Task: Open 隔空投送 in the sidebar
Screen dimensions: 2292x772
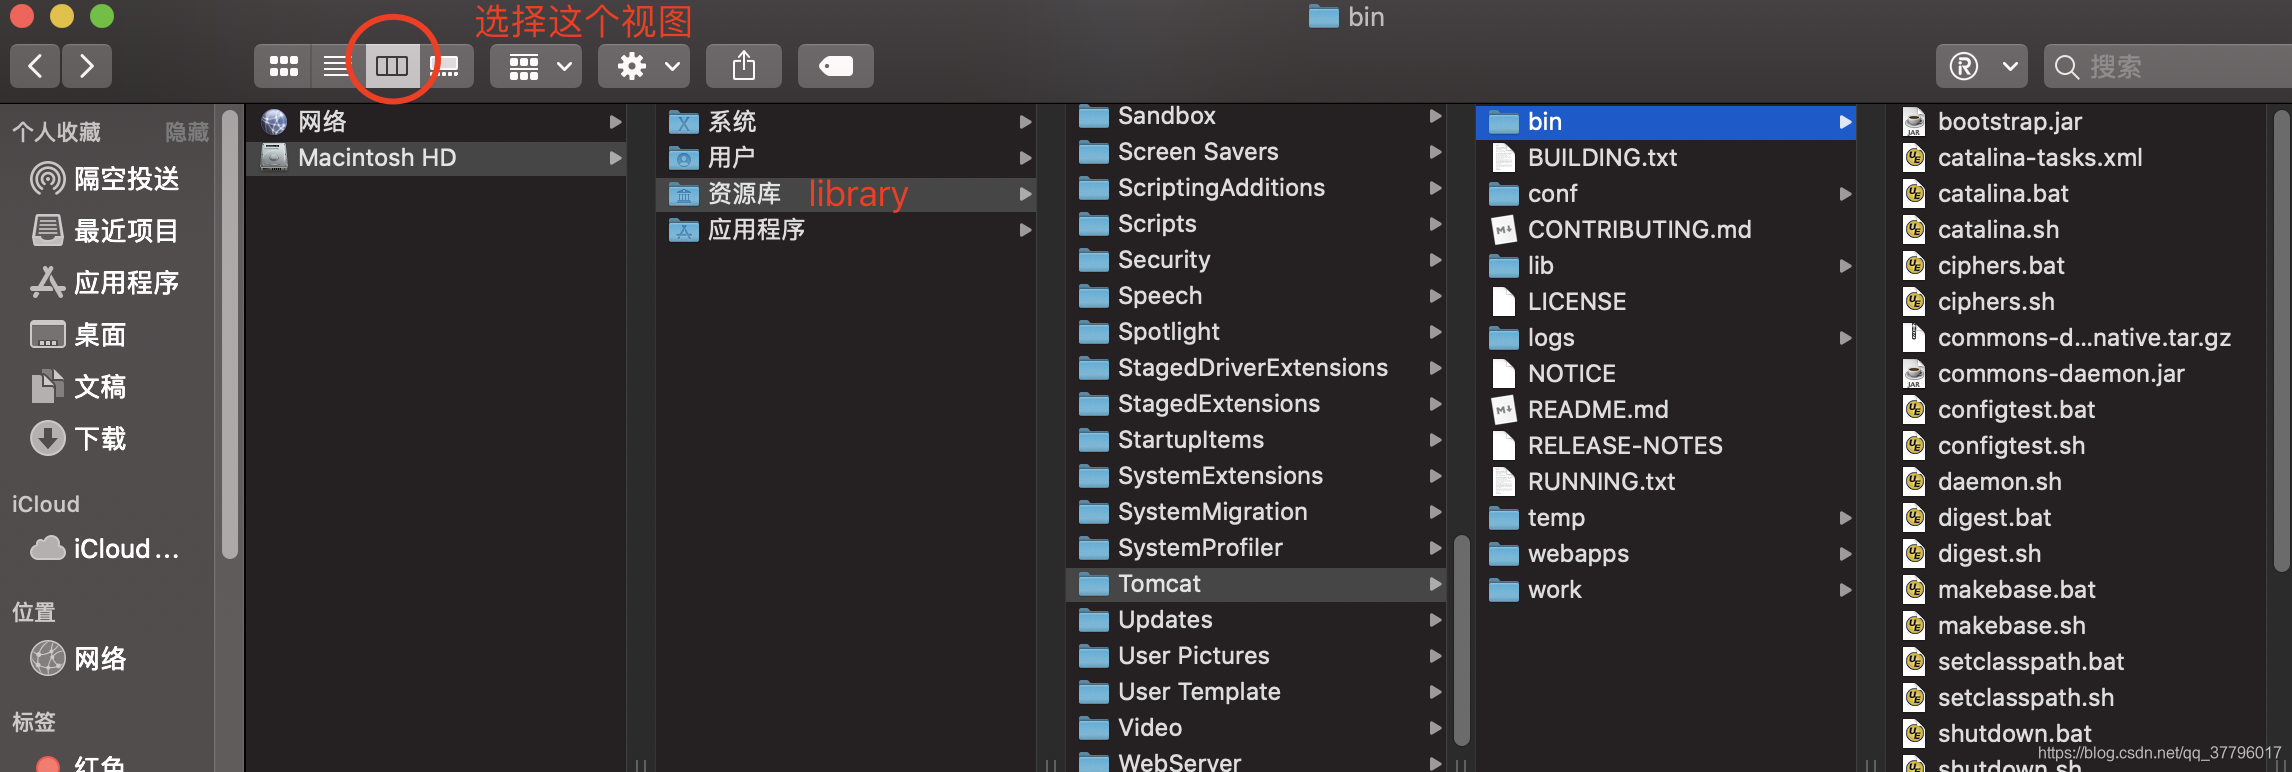Action: (105, 179)
